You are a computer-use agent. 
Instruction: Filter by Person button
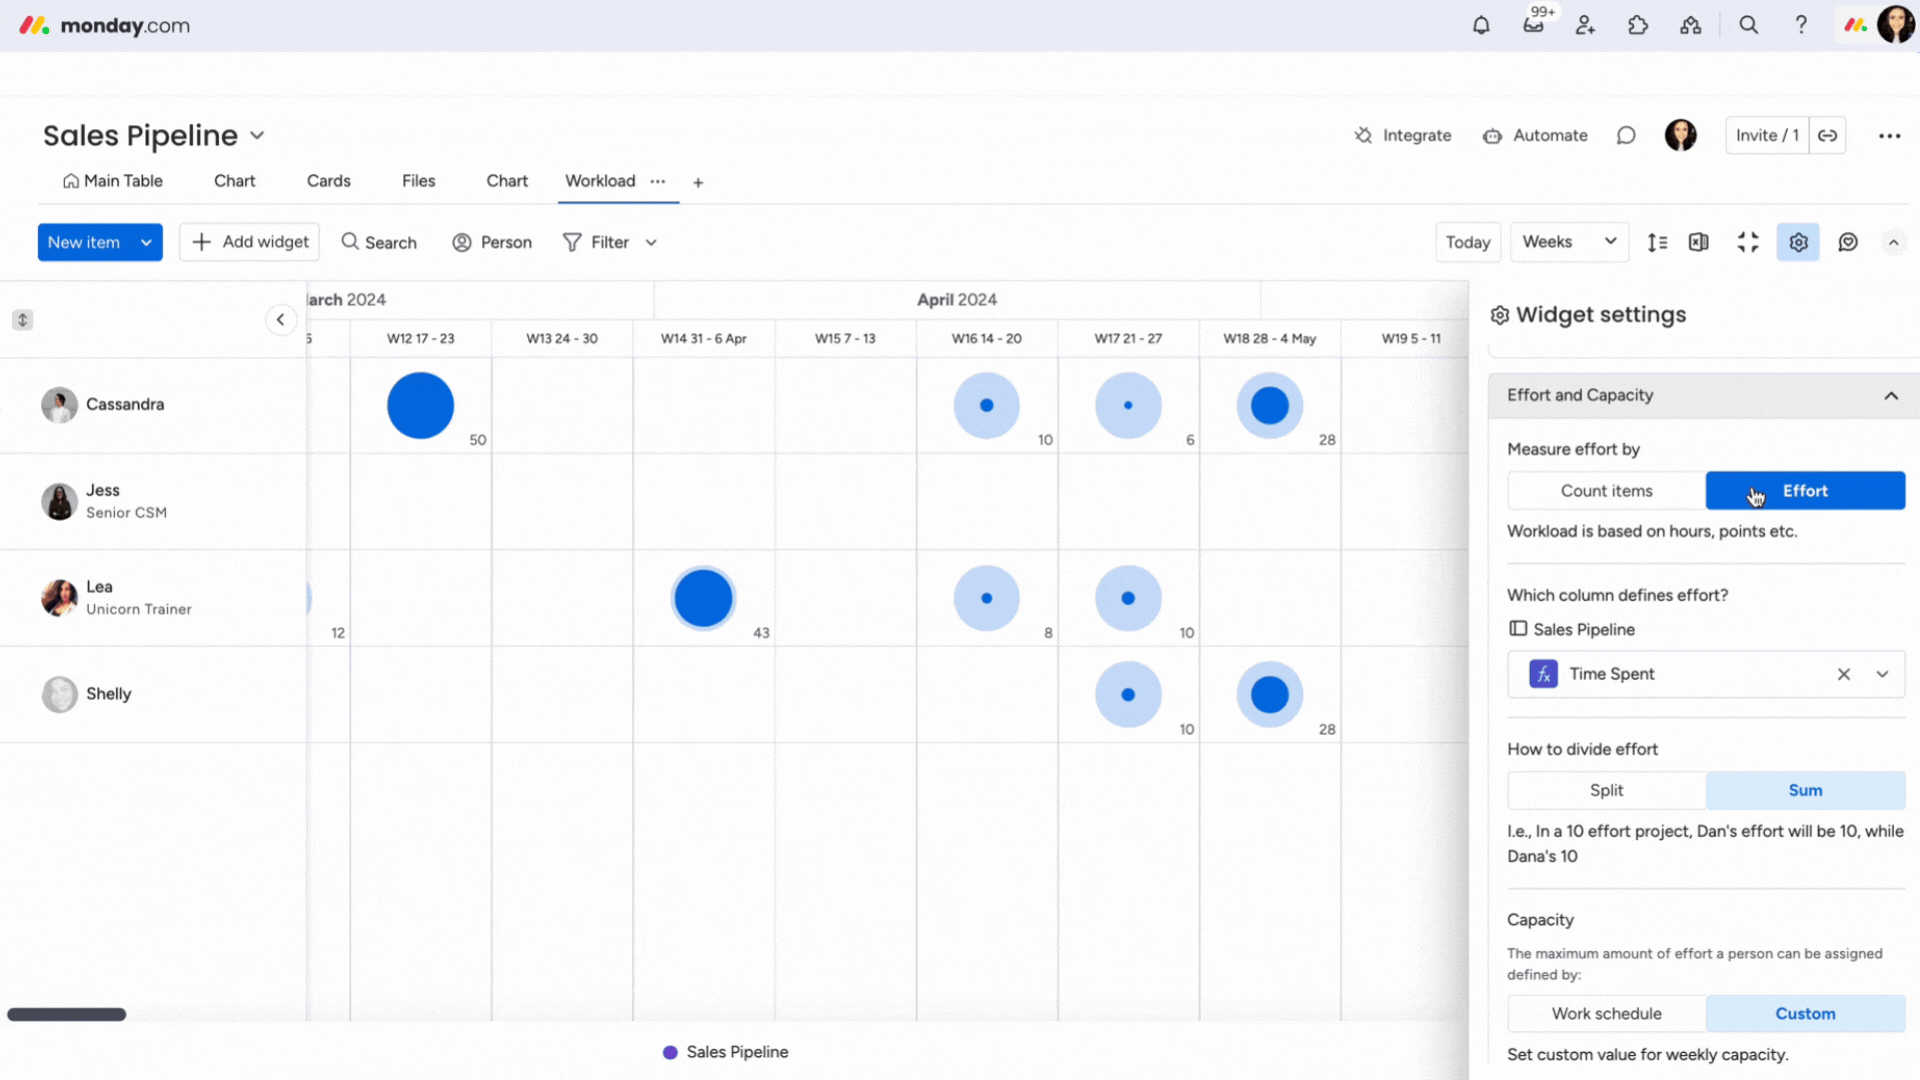[x=492, y=242]
